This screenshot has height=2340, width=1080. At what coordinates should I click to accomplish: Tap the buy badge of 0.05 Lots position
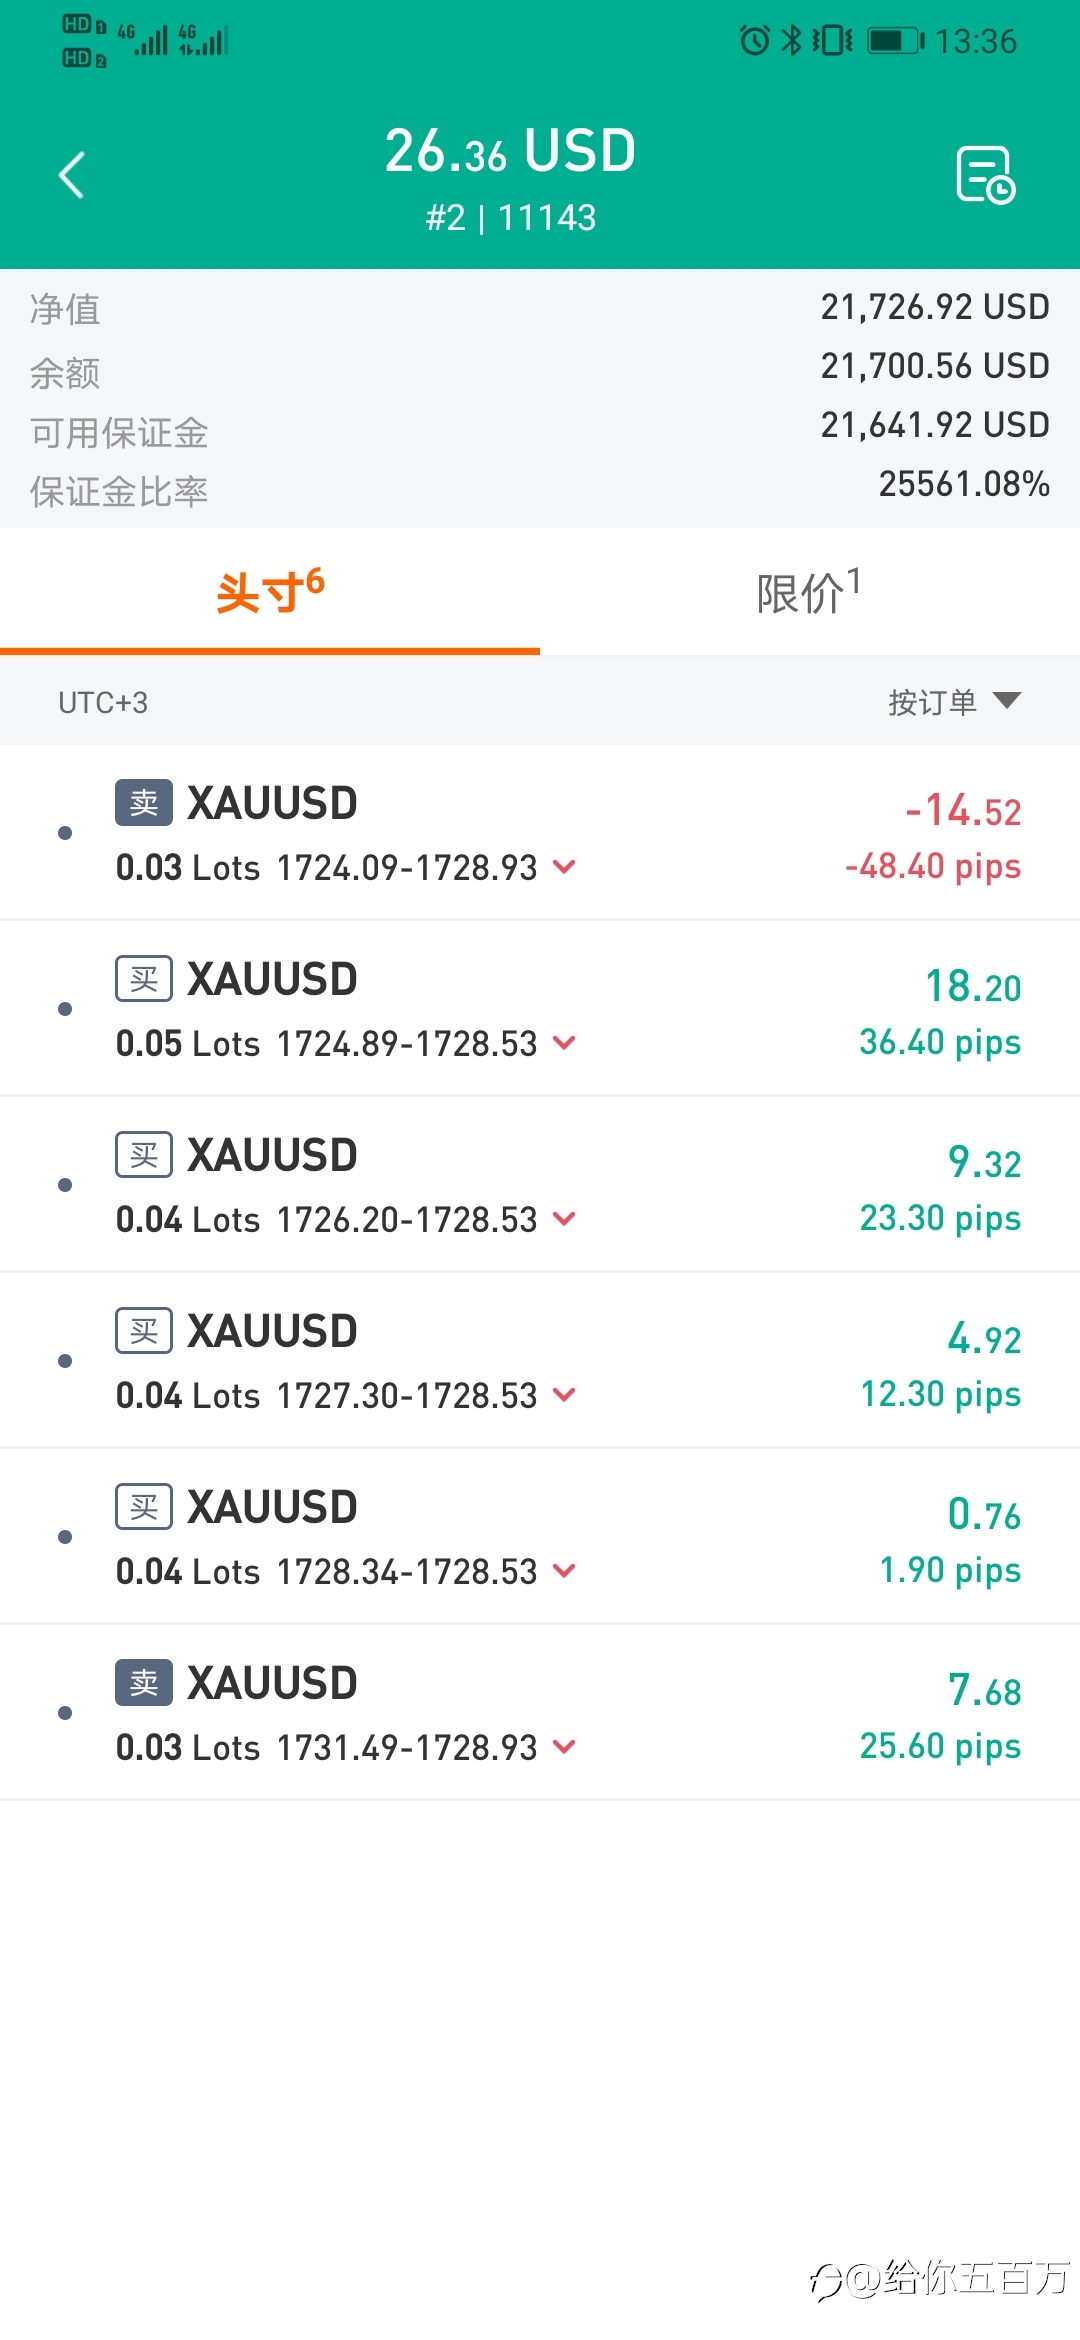[144, 978]
